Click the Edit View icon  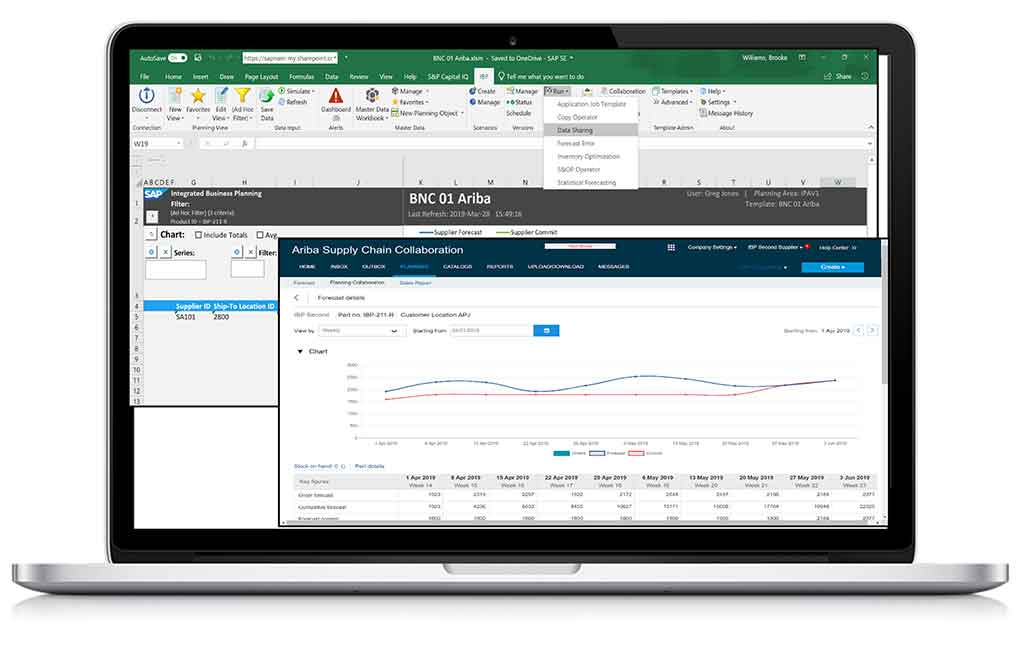click(221, 96)
